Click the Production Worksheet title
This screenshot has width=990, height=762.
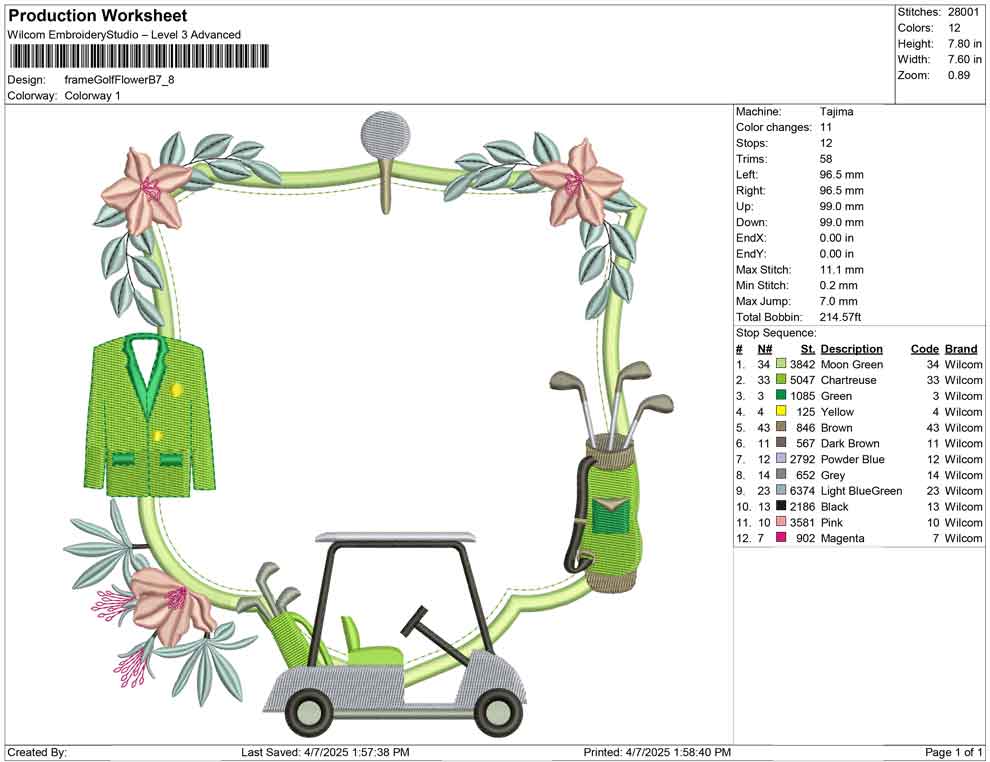point(97,15)
